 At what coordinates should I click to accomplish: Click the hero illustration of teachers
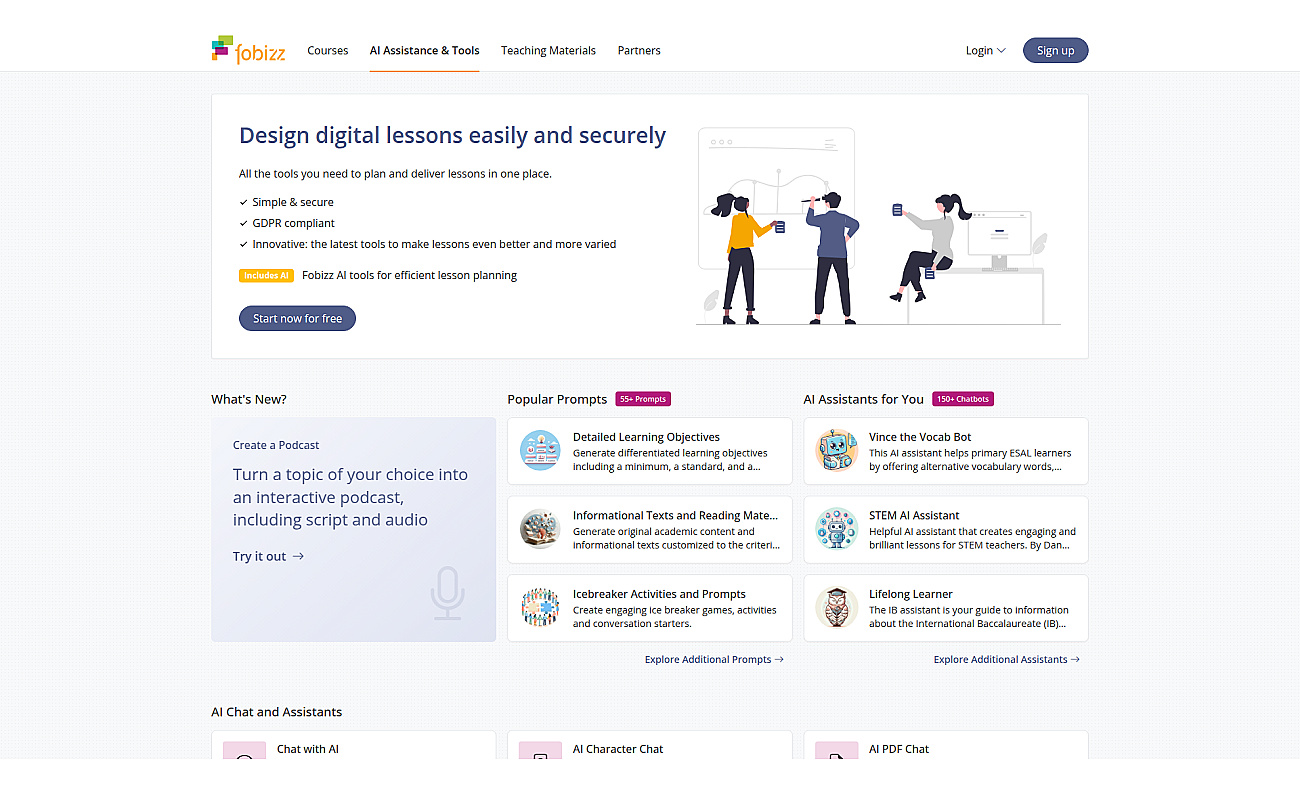[877, 226]
